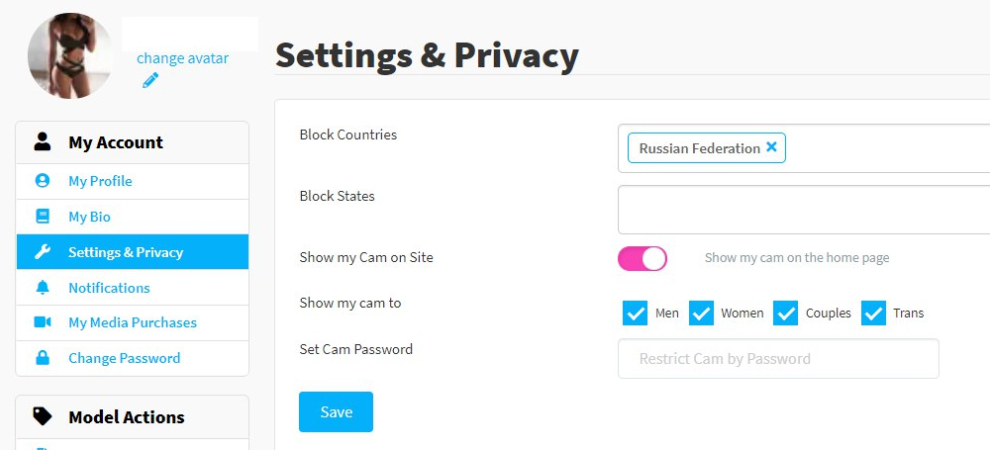Expand the Model Actions section header
This screenshot has width=990, height=467.
pos(132,417)
